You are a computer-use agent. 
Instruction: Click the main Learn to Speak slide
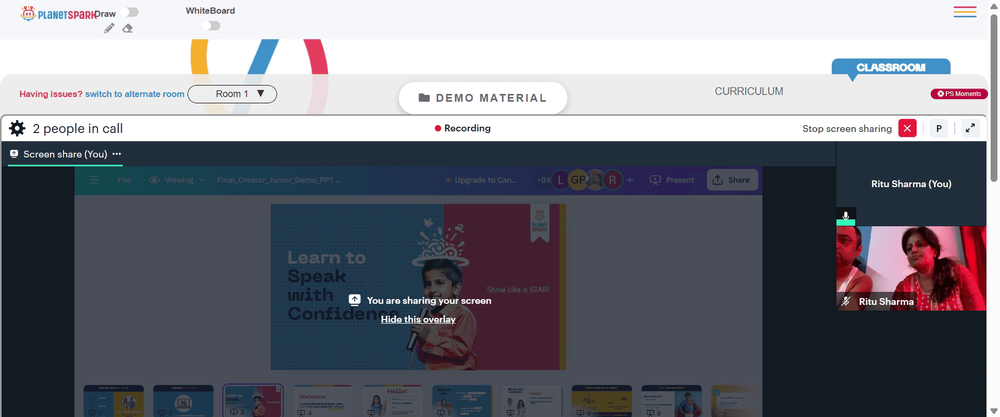[418, 287]
